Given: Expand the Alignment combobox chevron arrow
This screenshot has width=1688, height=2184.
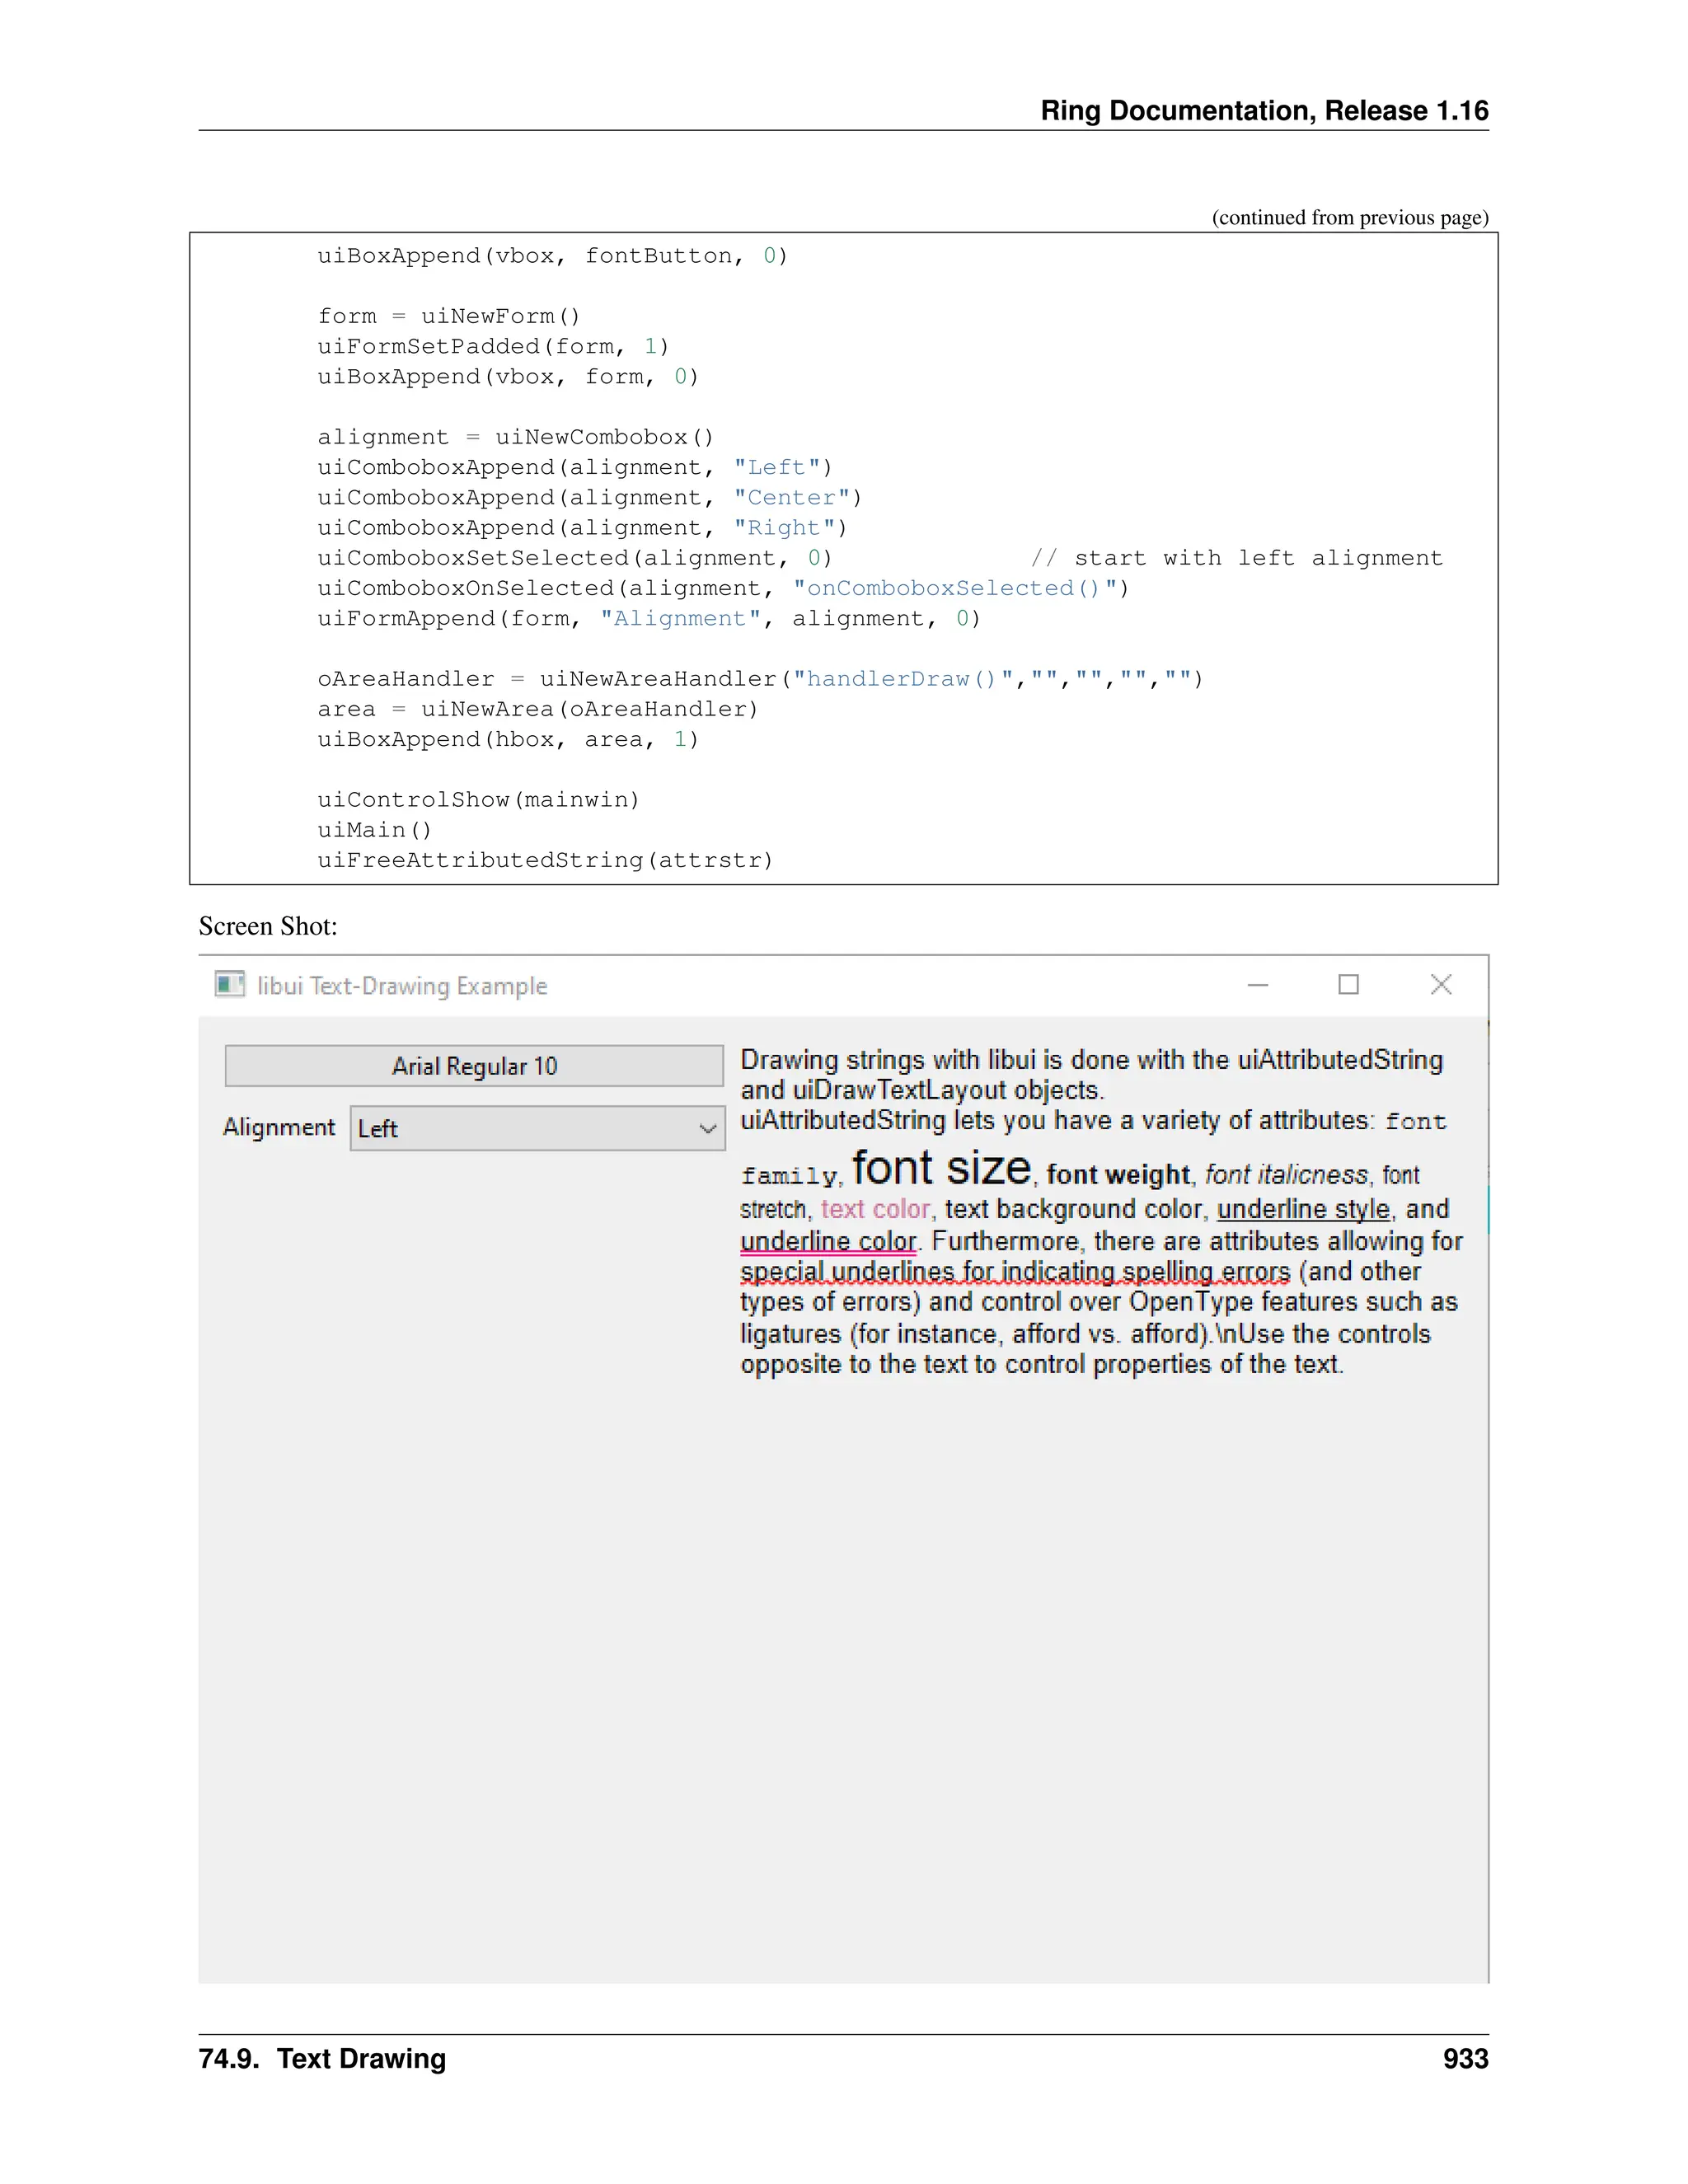Looking at the screenshot, I should coord(708,1129).
